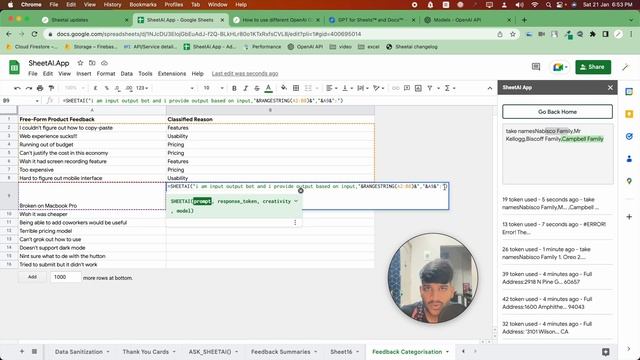Open the File menu in Sheets

point(33,74)
